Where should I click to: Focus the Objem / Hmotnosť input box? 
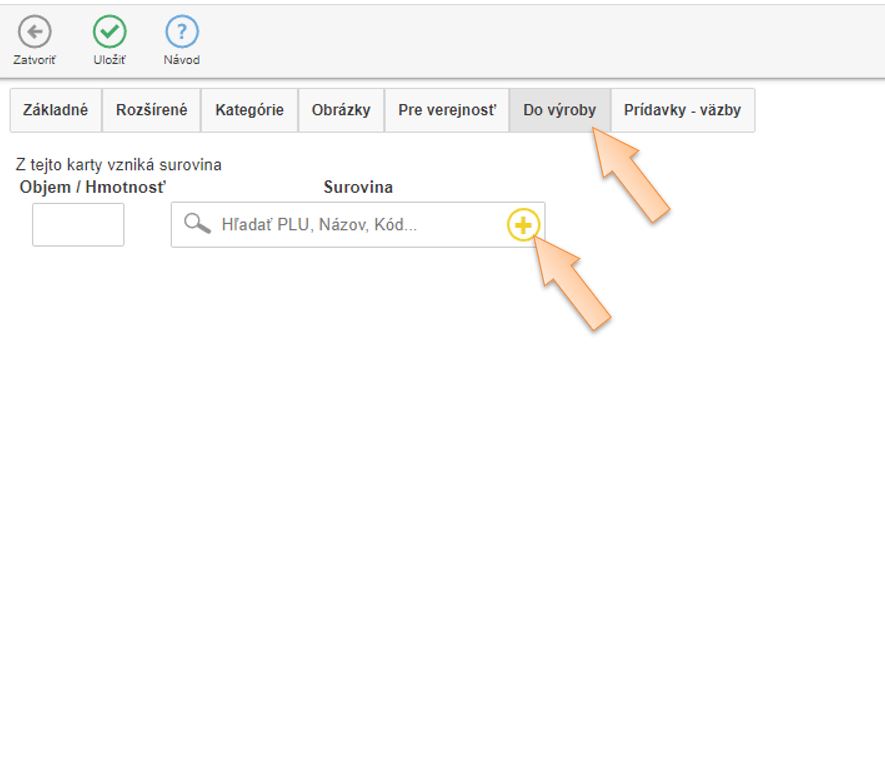pyautogui.click(x=78, y=225)
